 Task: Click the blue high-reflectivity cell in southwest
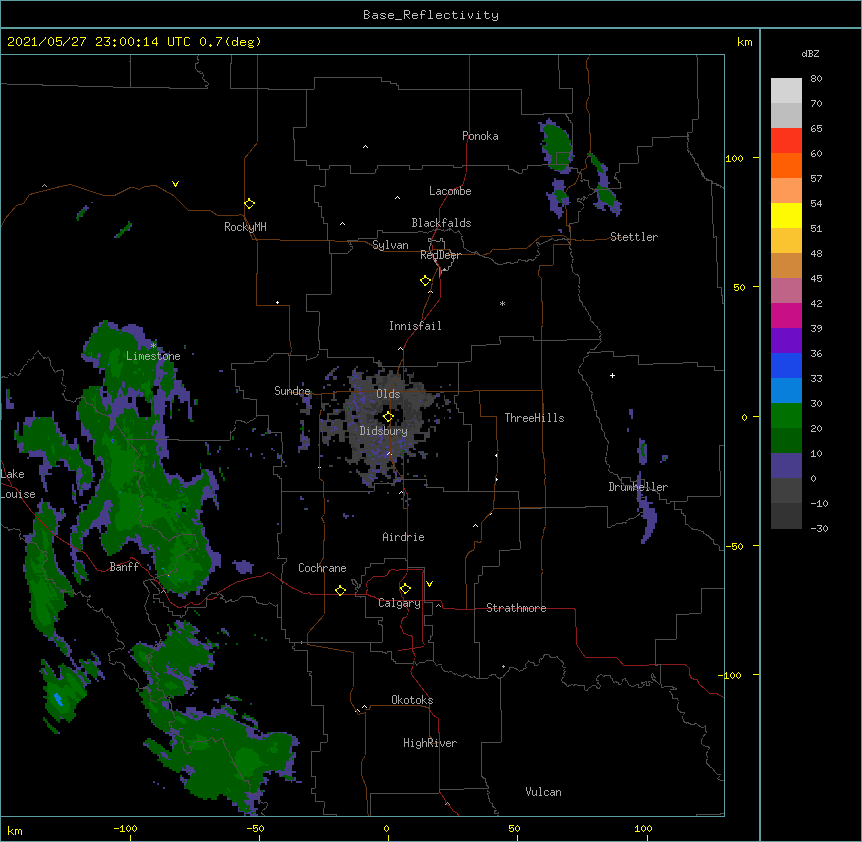[58, 700]
